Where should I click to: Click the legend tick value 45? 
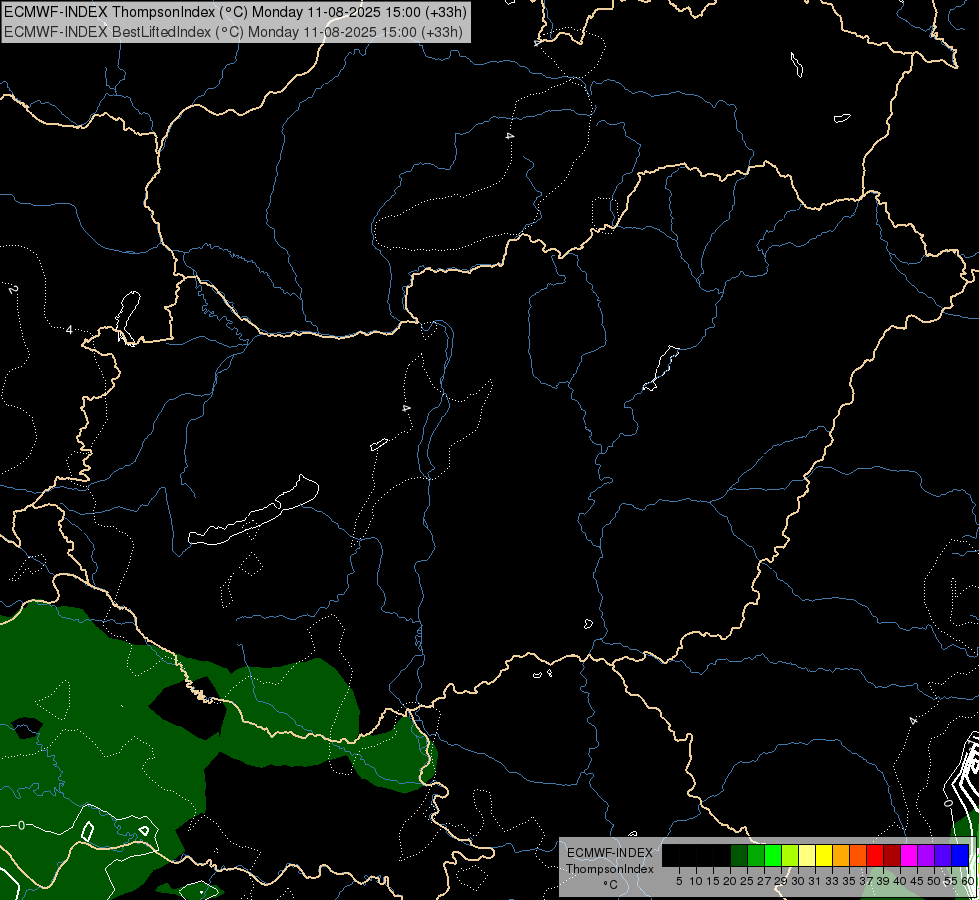tap(917, 881)
